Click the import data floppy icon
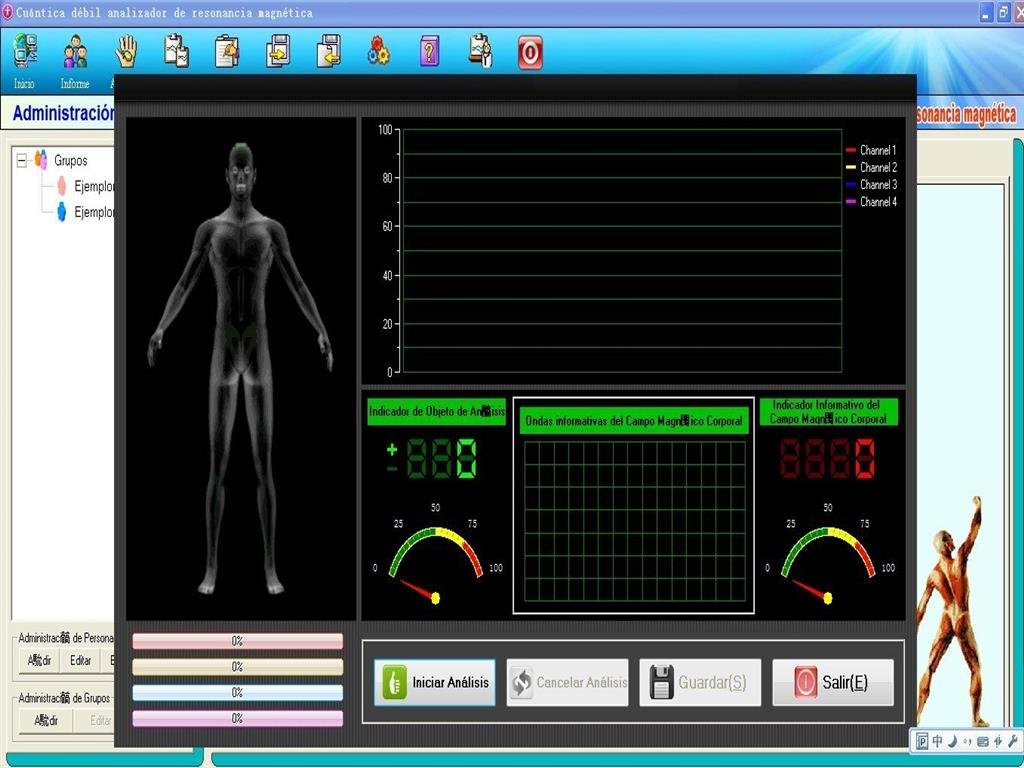 coord(328,51)
